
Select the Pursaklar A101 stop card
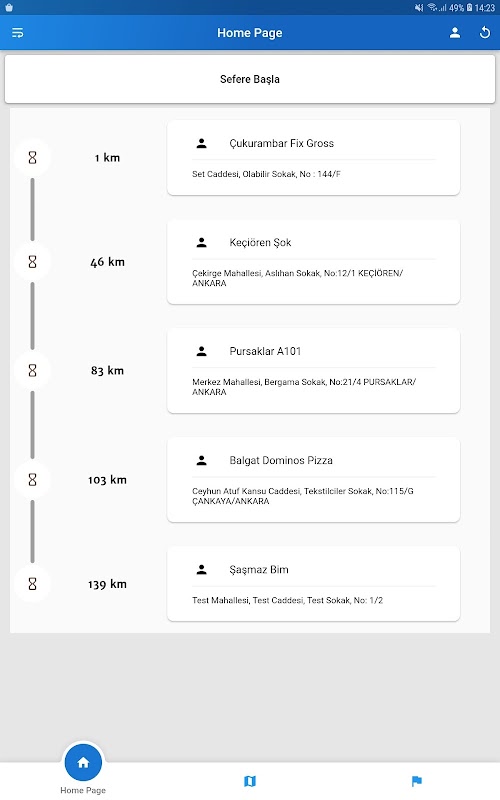pos(313,370)
